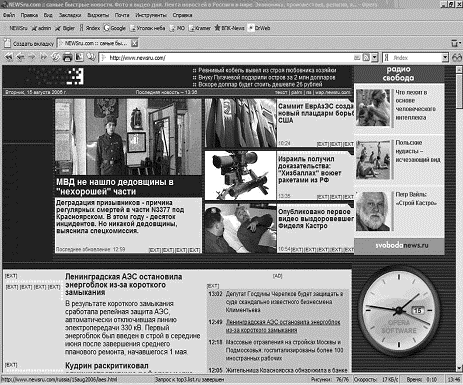This screenshot has width=463, height=385.
Task: Open the closed tabs trash can
Action: coord(454,43)
